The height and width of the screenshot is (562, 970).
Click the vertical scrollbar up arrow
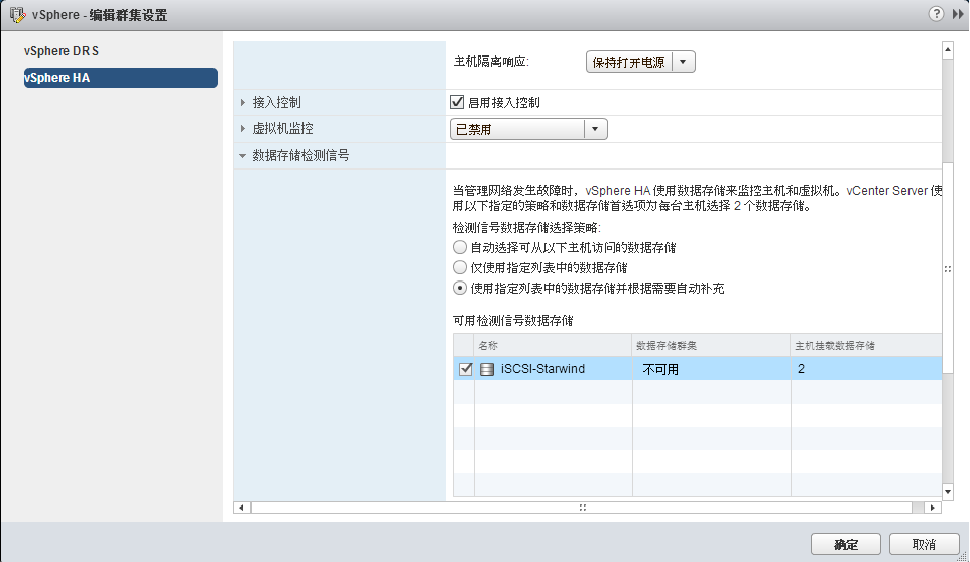(x=948, y=50)
